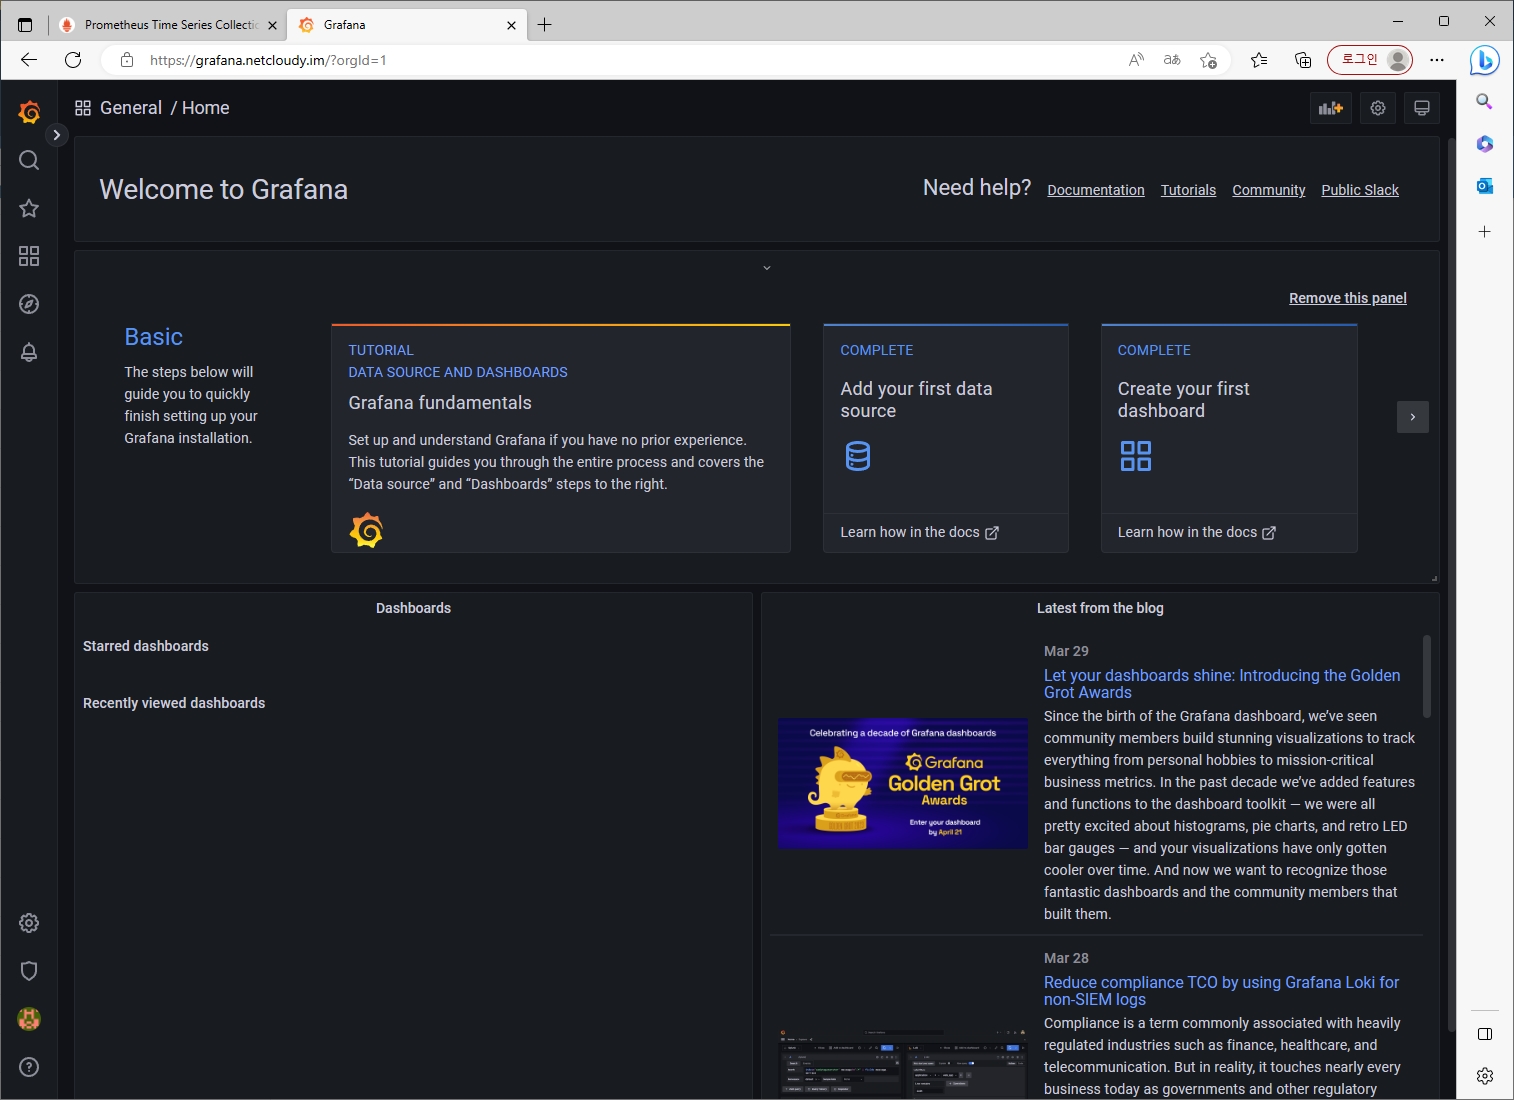Open the Community link
The image size is (1514, 1100).
pyautogui.click(x=1269, y=190)
